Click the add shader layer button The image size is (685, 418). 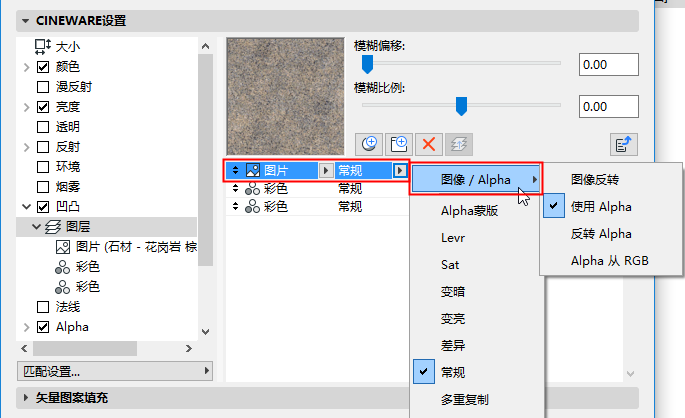369,144
